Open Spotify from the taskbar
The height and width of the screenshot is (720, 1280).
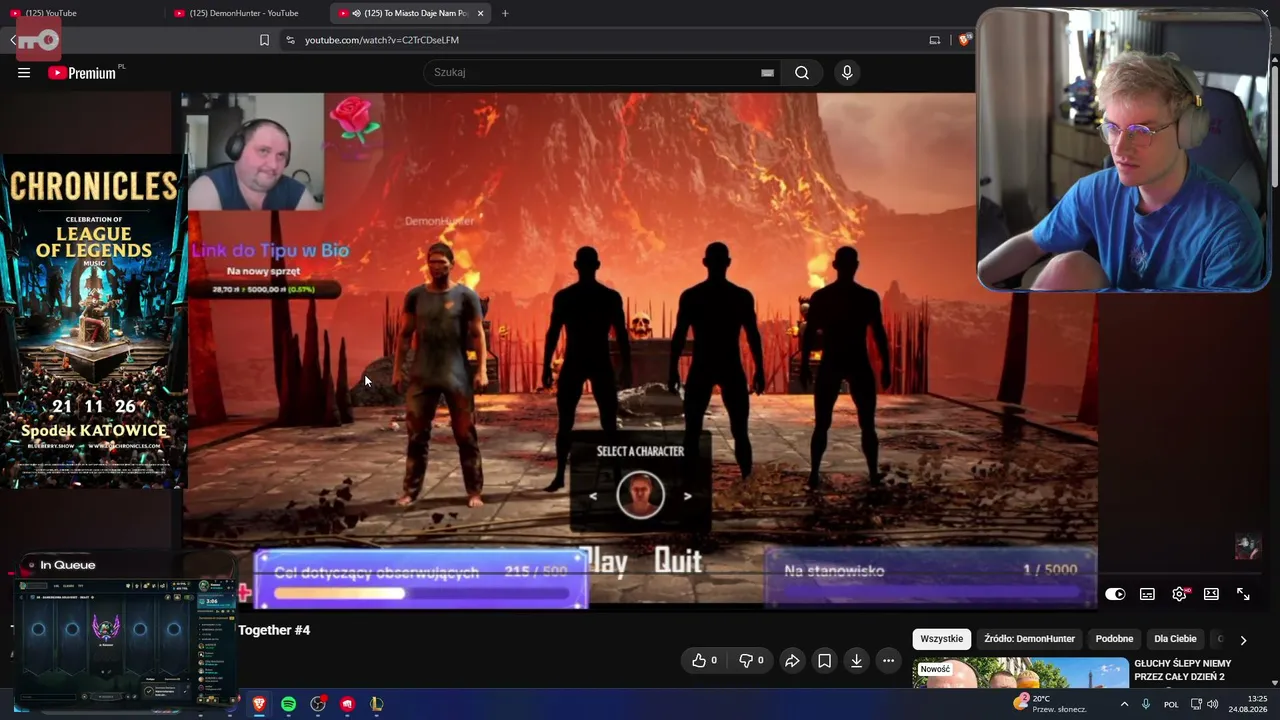pos(288,704)
